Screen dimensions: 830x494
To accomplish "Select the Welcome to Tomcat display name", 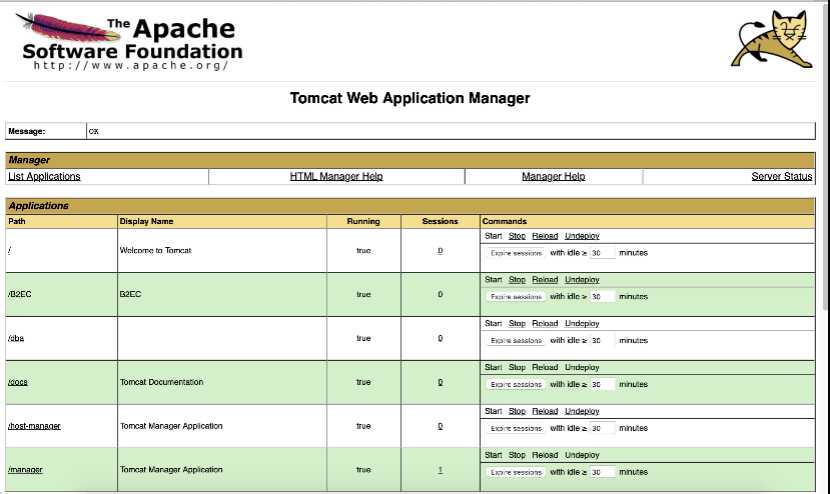I will (x=156, y=250).
